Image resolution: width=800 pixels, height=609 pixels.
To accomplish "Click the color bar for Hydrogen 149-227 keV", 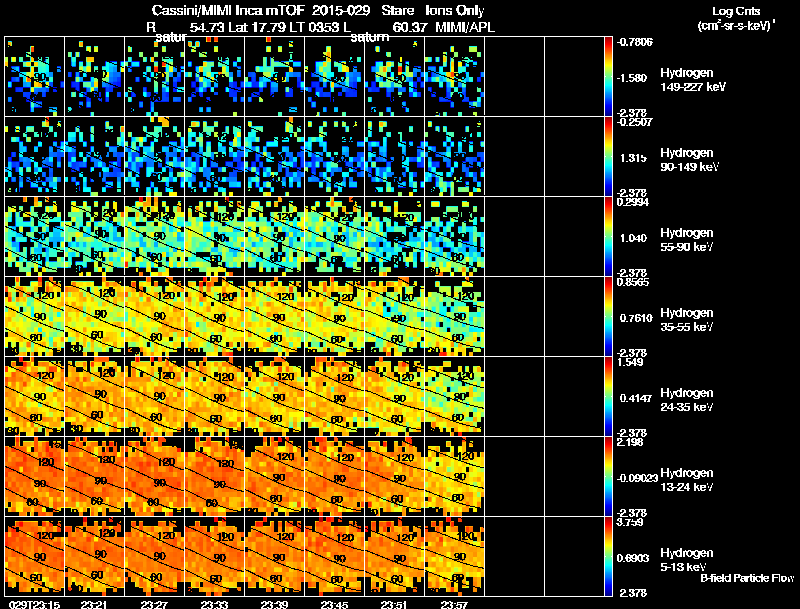I will (x=609, y=76).
